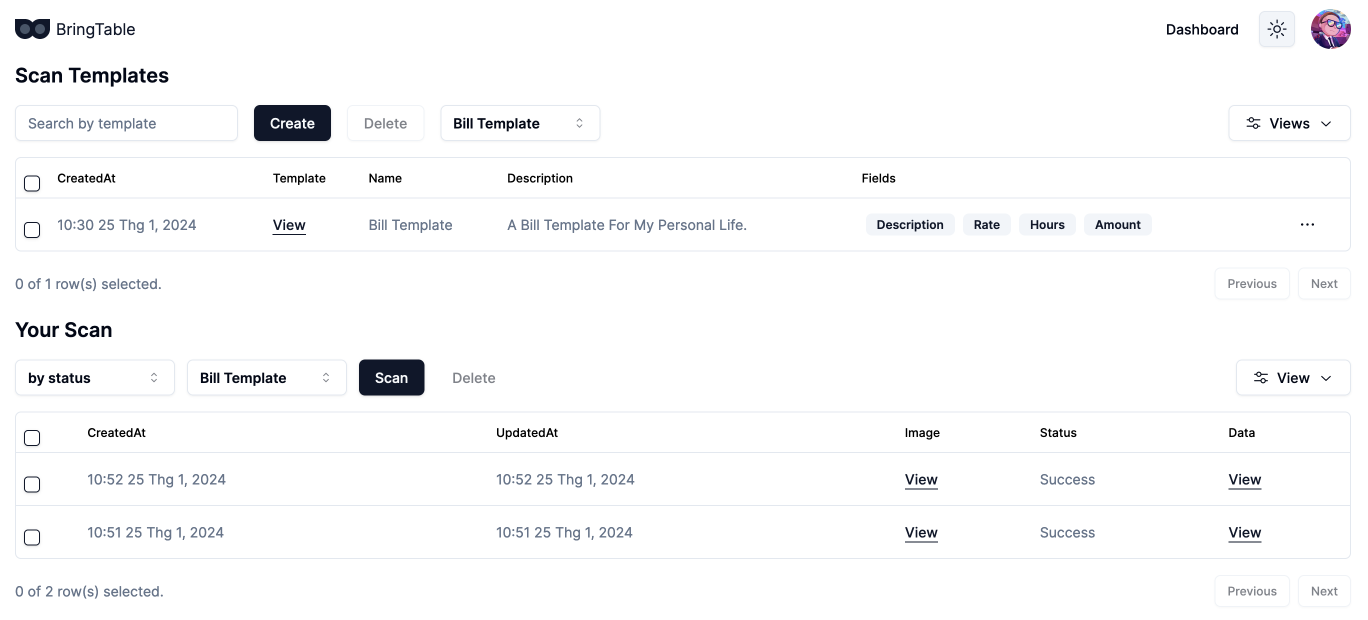The width and height of the screenshot is (1368, 620).
Task: Open Bill Template dropdown next to Scan button
Action: click(267, 378)
